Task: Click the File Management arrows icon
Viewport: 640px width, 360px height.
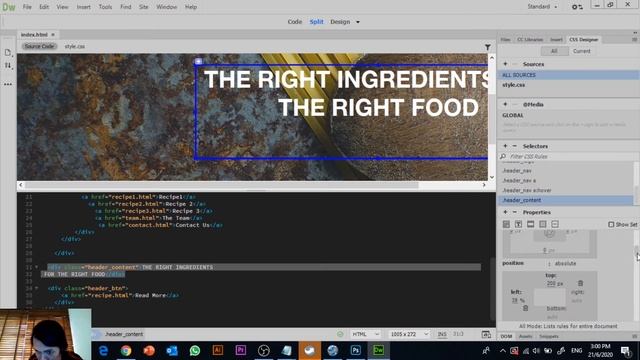Action: 8,65
